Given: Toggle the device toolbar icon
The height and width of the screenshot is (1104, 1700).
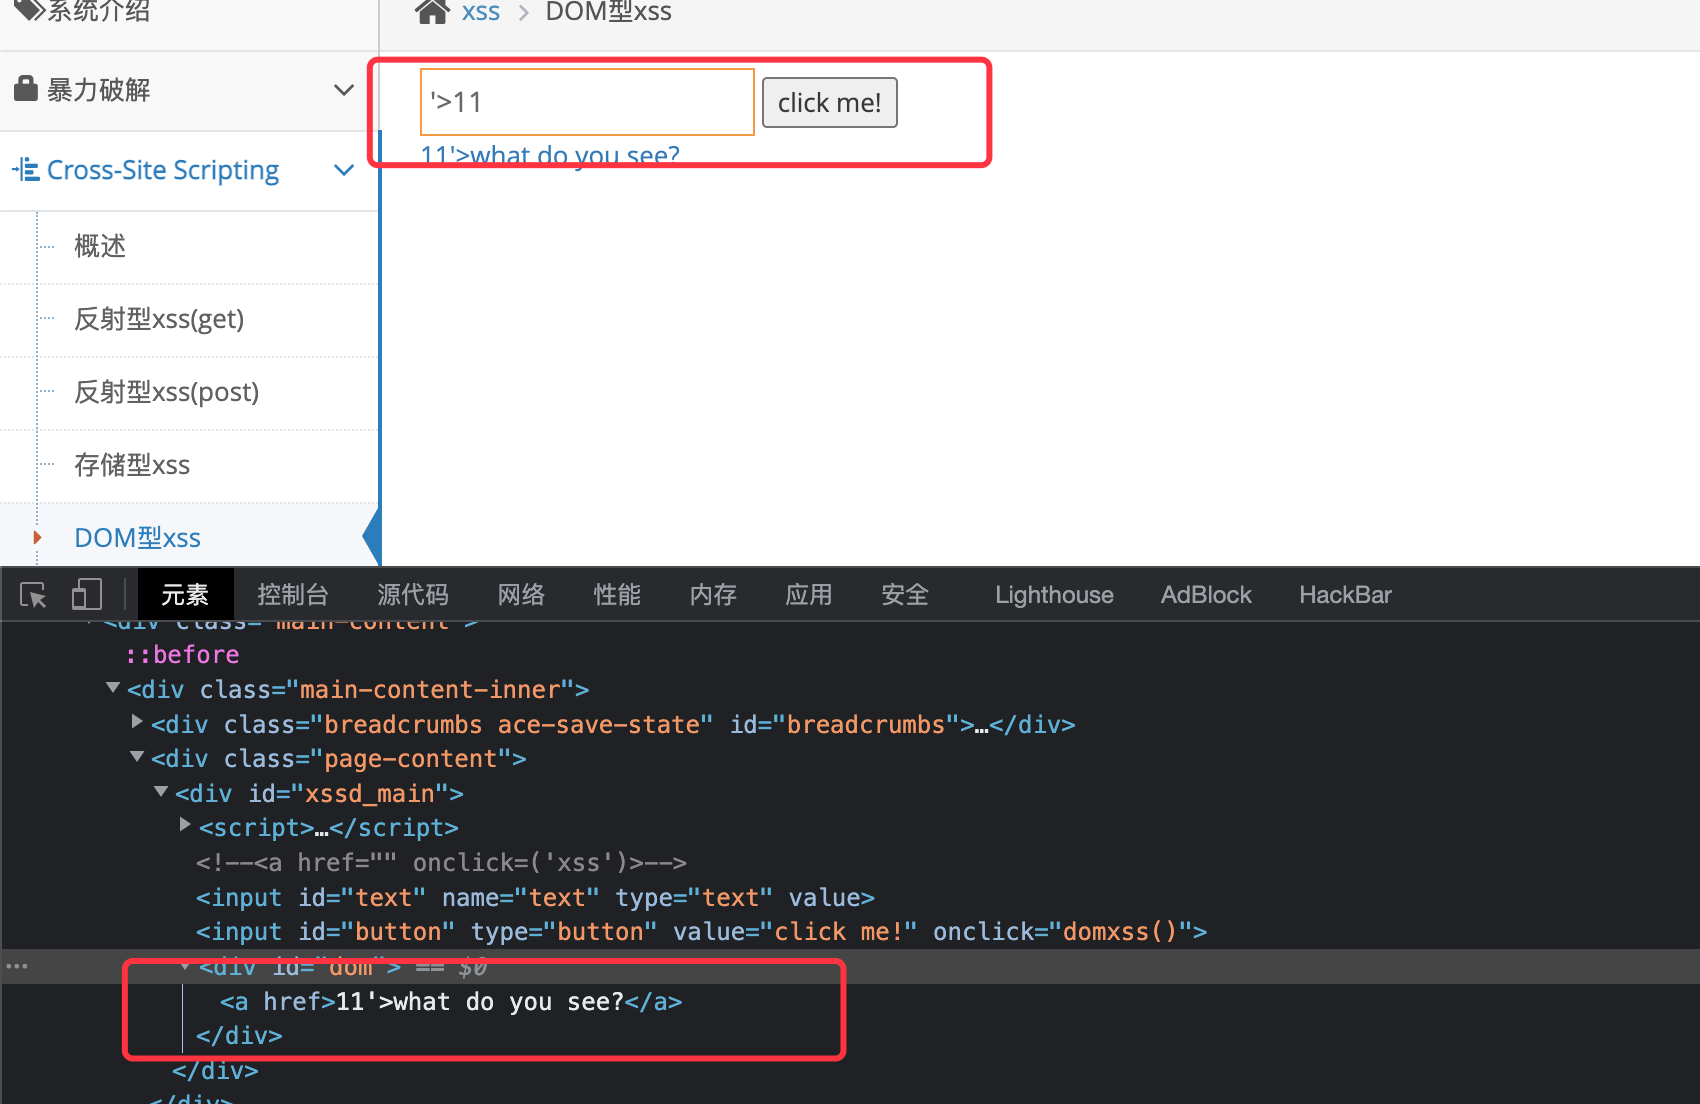Looking at the screenshot, I should coord(87,594).
